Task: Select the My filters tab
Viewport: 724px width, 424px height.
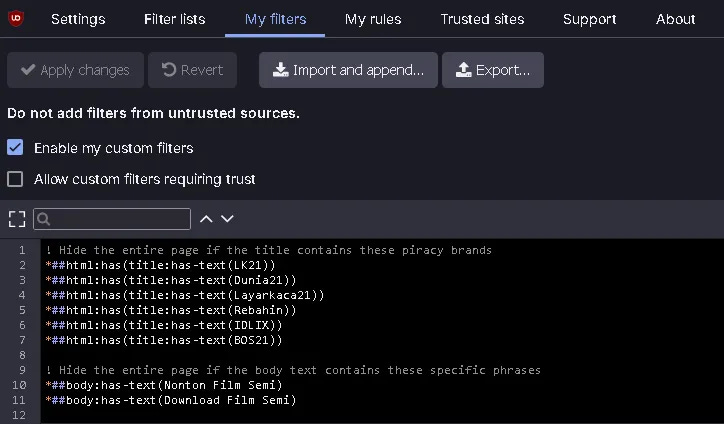Action: point(275,19)
